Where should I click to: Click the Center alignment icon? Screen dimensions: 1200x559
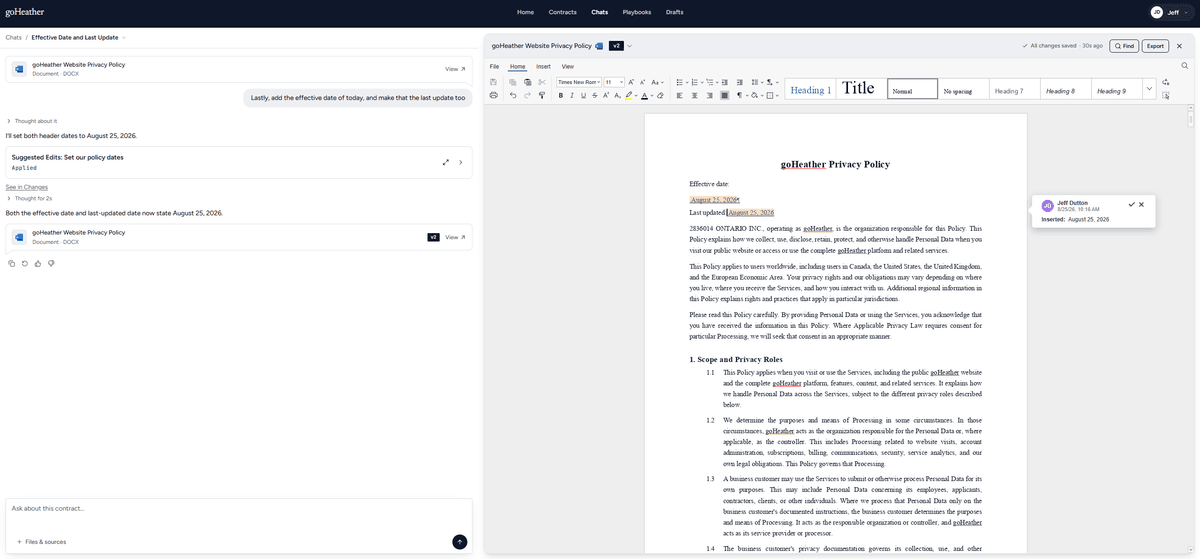(694, 95)
